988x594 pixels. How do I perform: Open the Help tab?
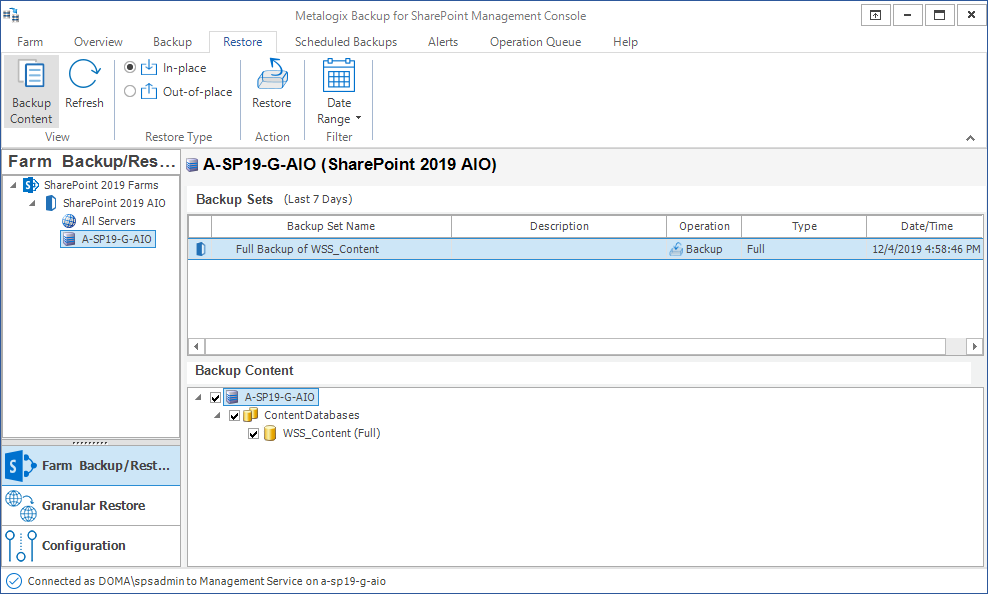tap(625, 42)
